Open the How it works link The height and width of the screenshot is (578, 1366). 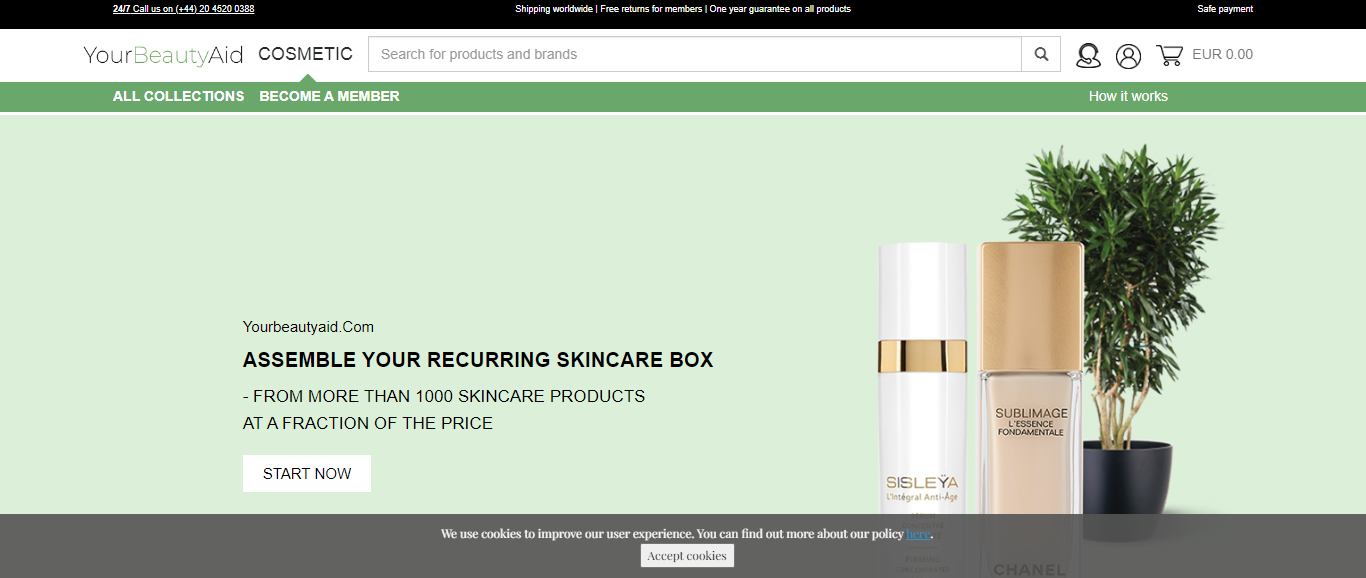click(1128, 97)
